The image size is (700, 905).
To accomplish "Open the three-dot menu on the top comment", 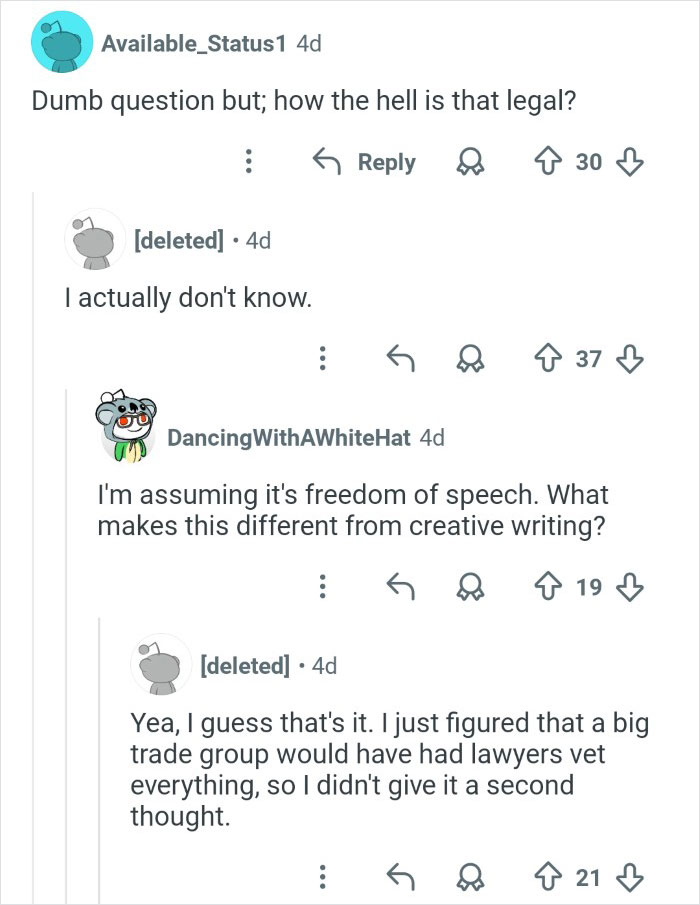I will point(250,162).
